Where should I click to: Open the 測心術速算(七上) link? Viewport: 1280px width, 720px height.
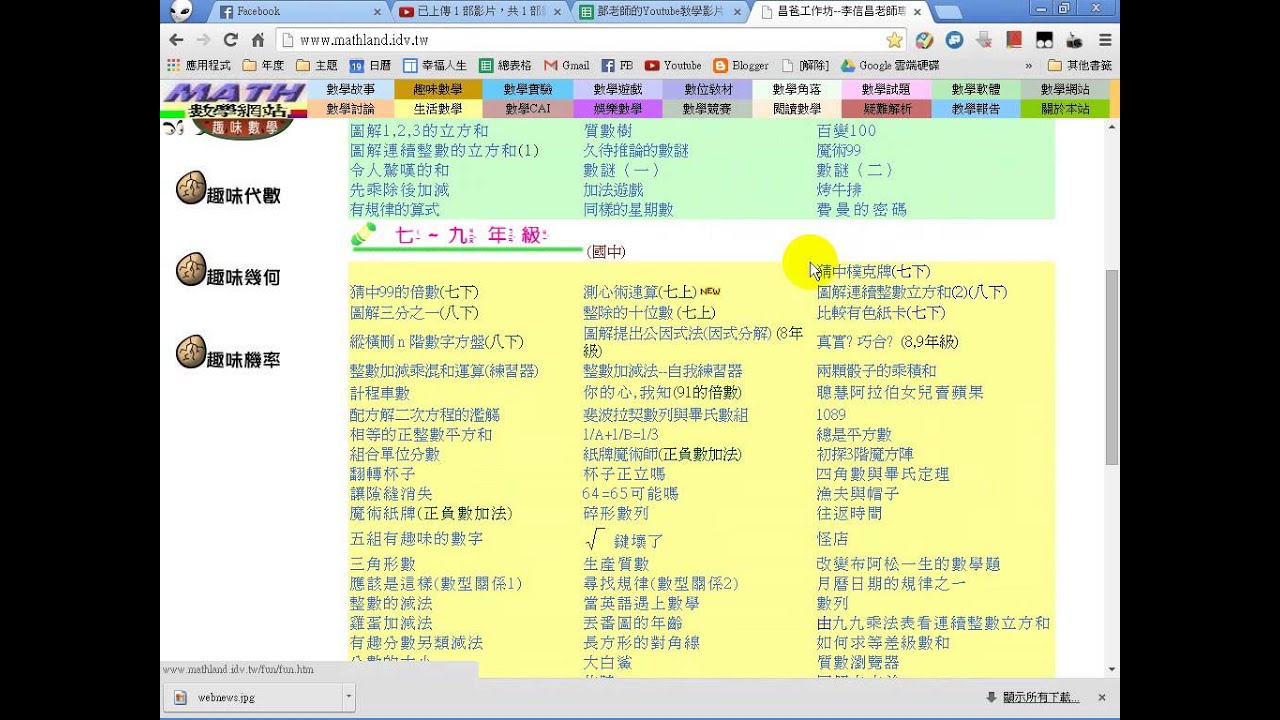(640, 292)
